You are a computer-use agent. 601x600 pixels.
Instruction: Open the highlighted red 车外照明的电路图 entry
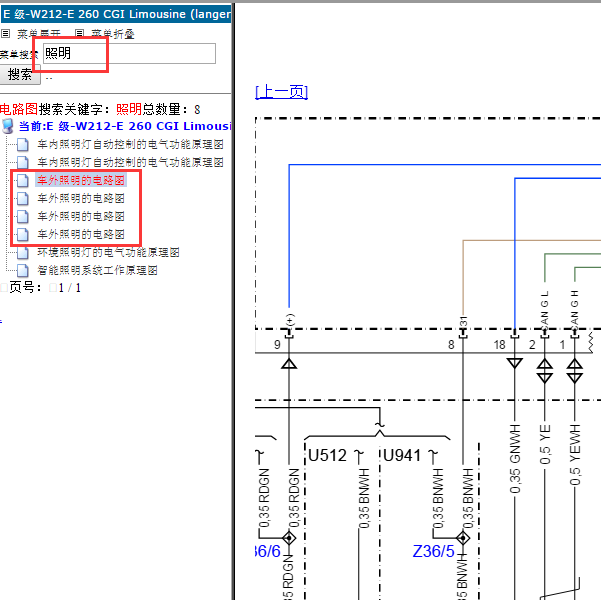(x=81, y=180)
